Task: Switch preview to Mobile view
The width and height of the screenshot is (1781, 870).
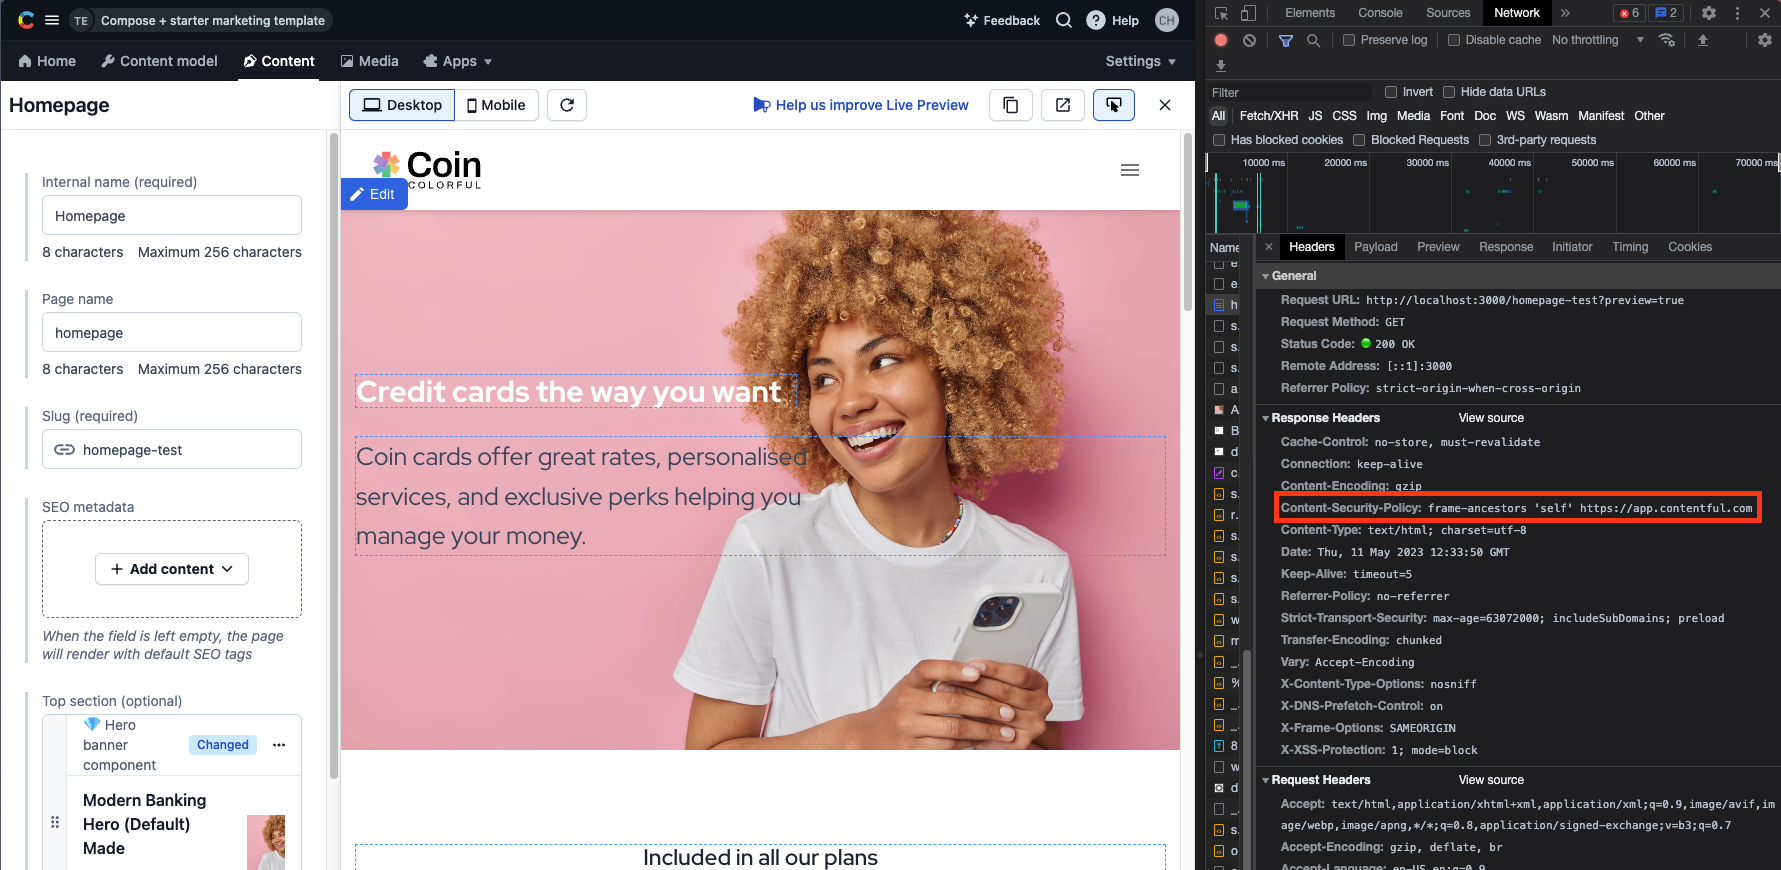Action: pyautogui.click(x=496, y=105)
